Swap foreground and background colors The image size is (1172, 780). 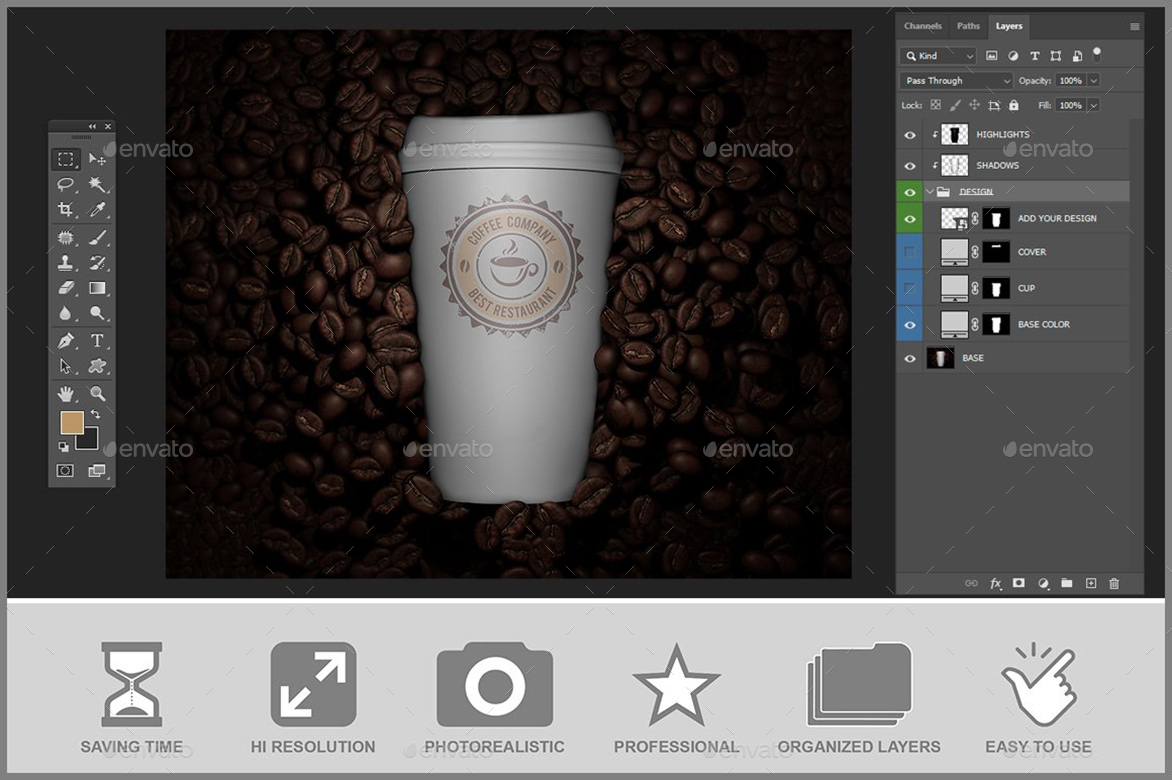[96, 414]
